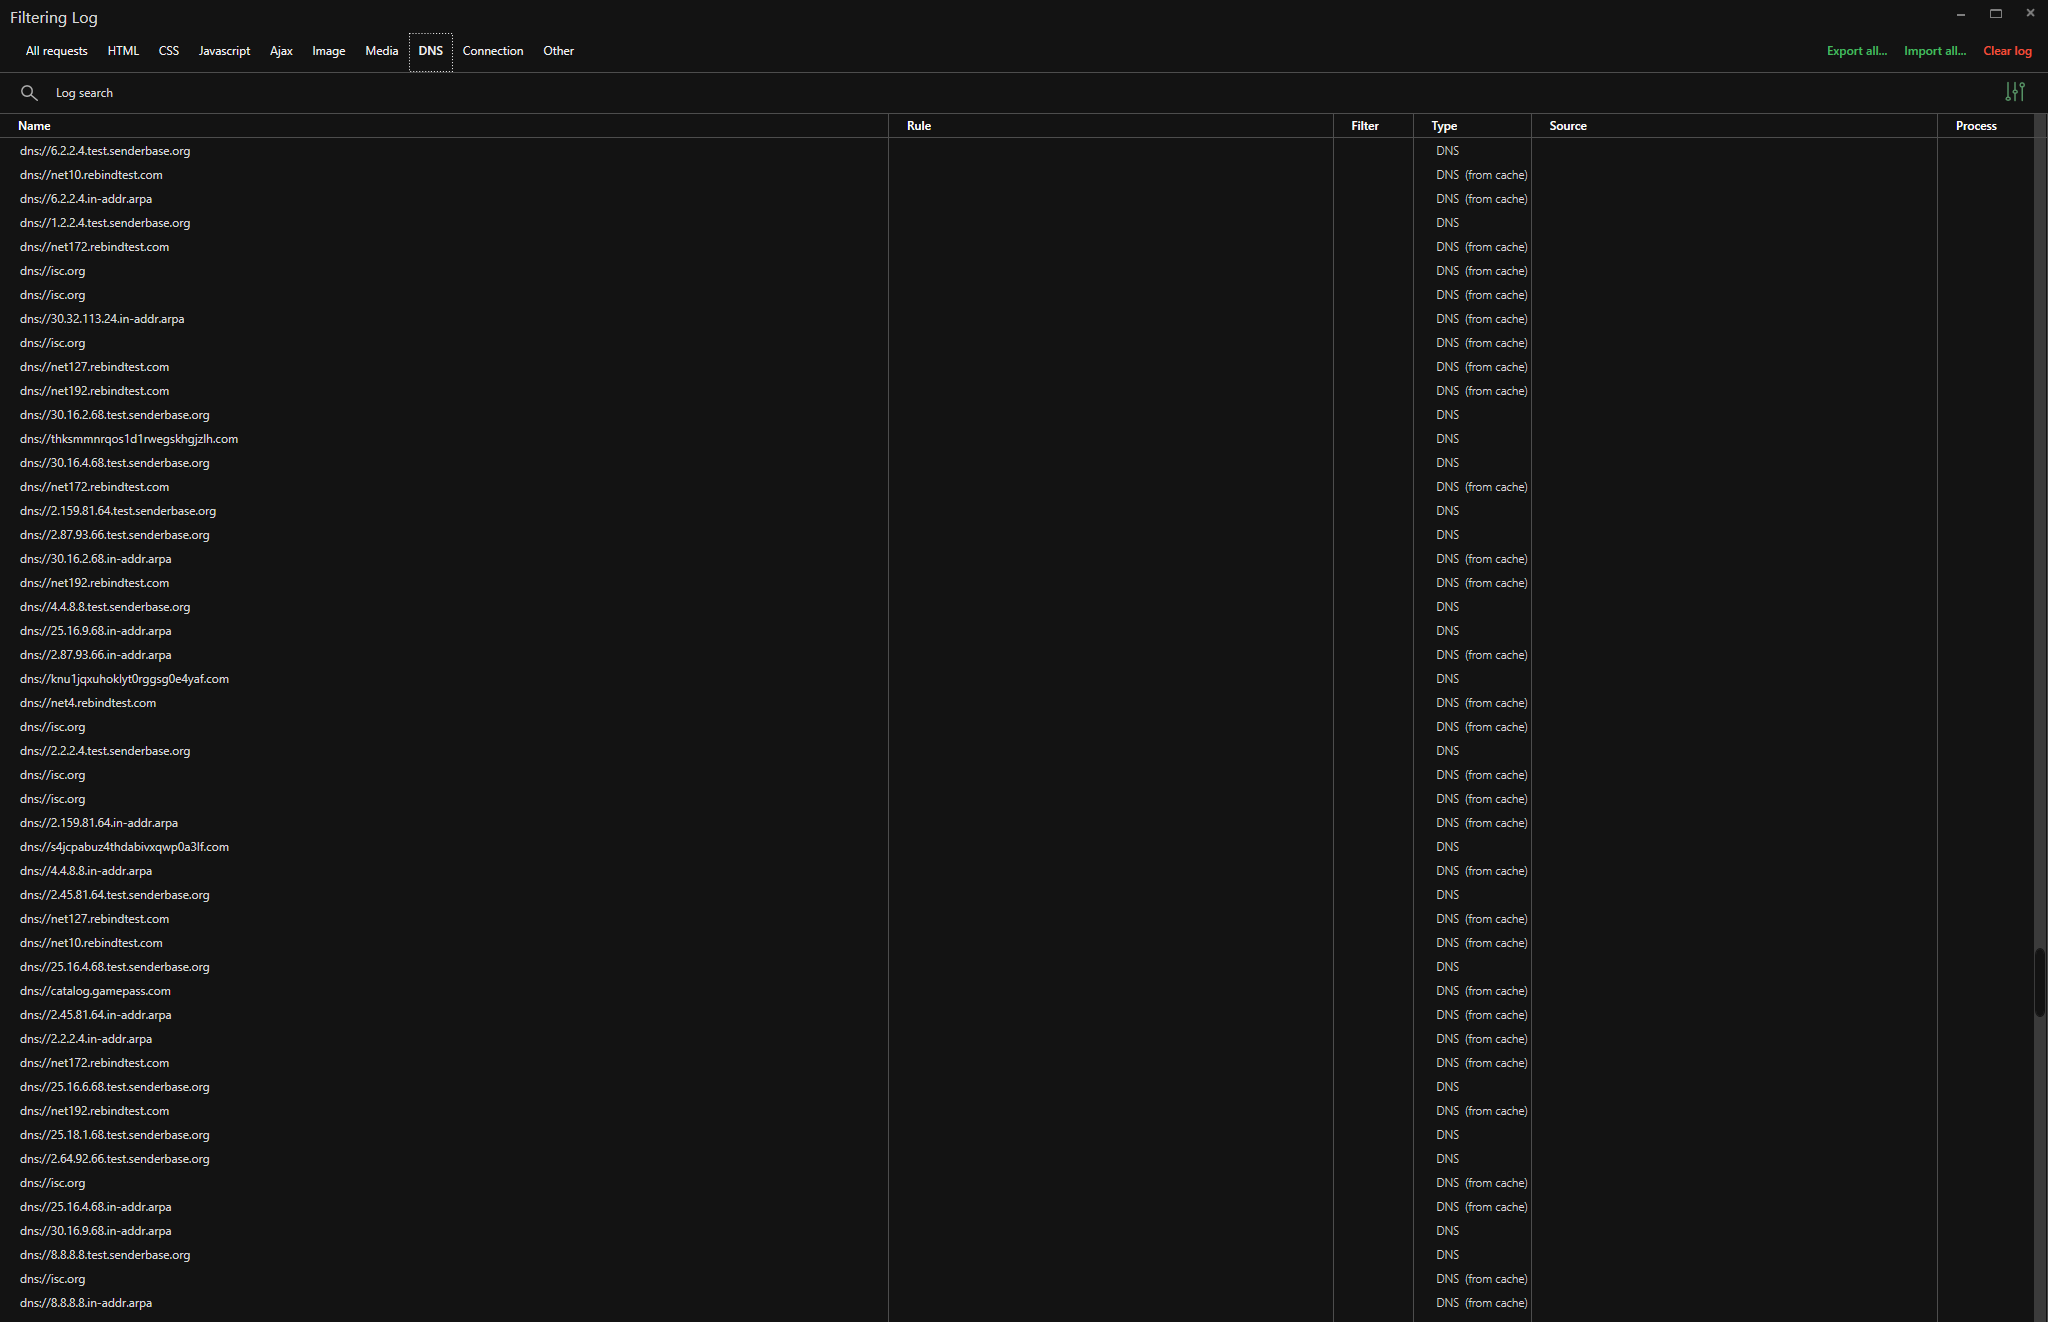2048x1322 pixels.
Task: Switch to the All requests tab
Action: click(x=56, y=51)
